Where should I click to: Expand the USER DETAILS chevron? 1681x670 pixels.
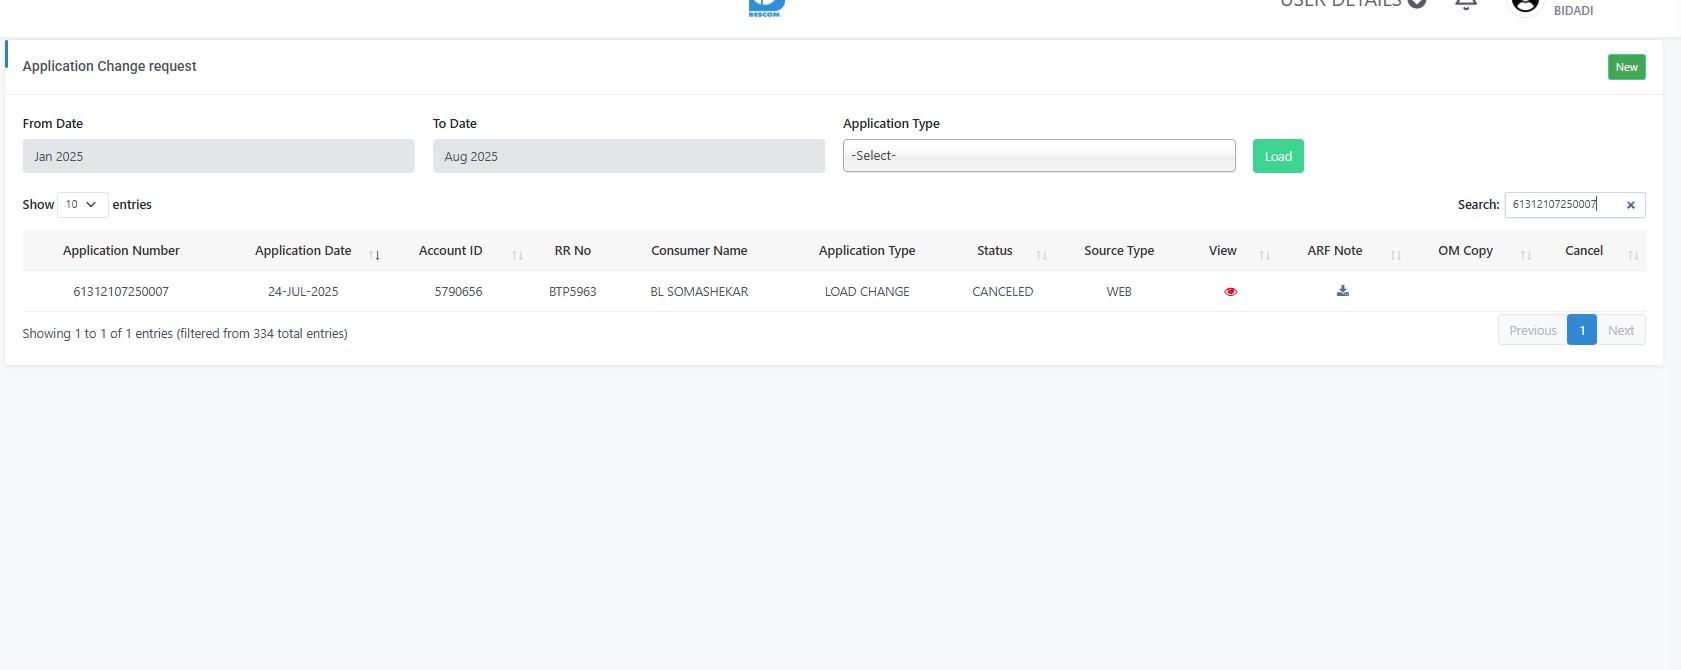1416,3
